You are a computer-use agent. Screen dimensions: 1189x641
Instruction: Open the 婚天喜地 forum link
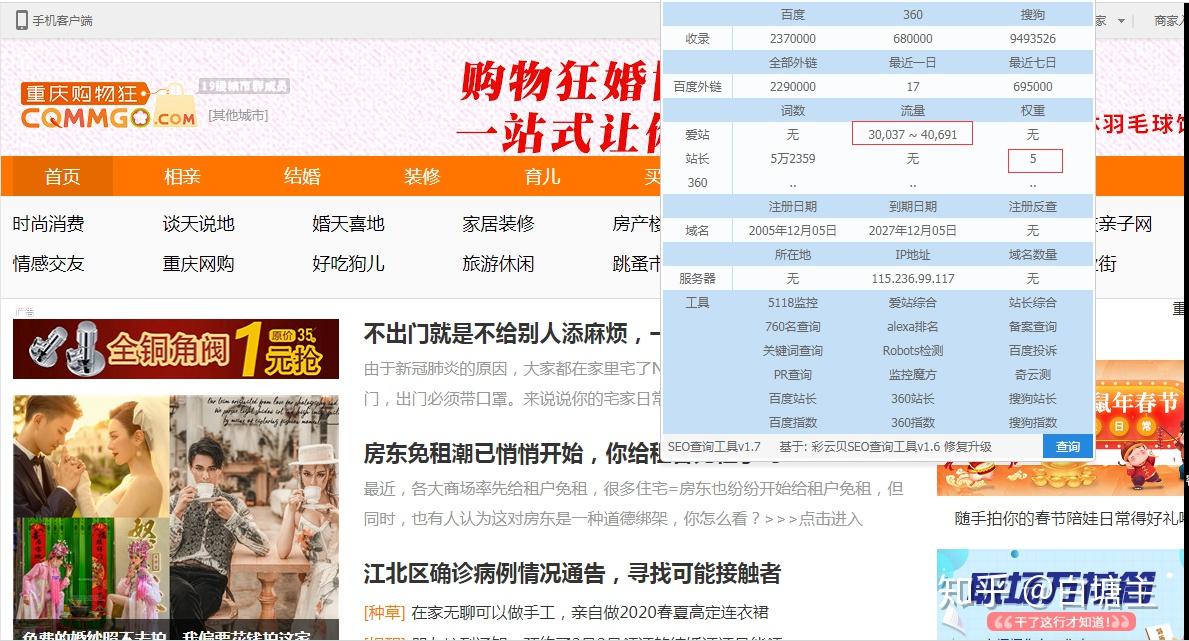(x=348, y=224)
